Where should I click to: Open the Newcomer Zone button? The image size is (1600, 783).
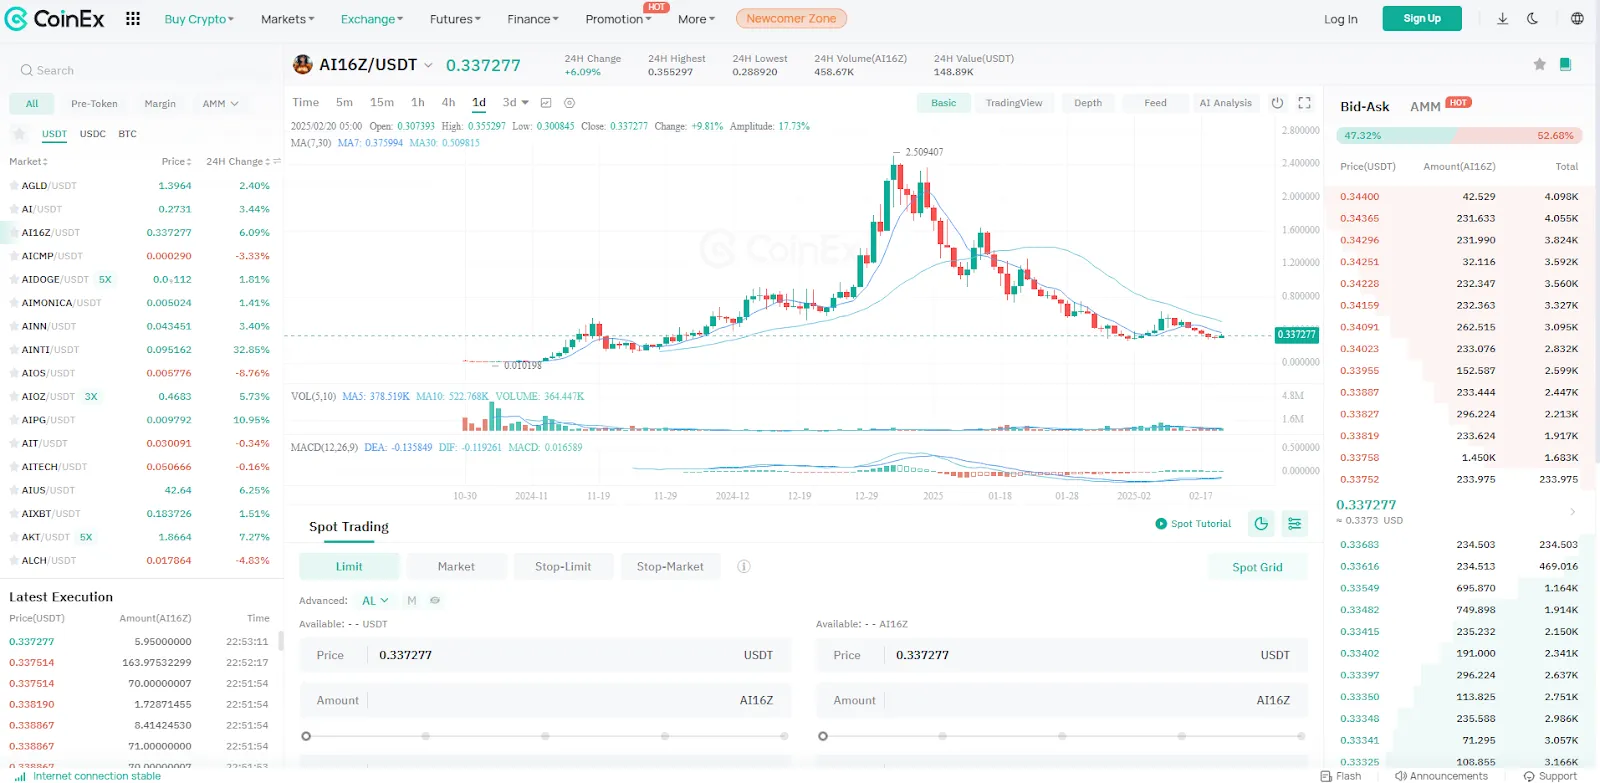[x=791, y=19]
